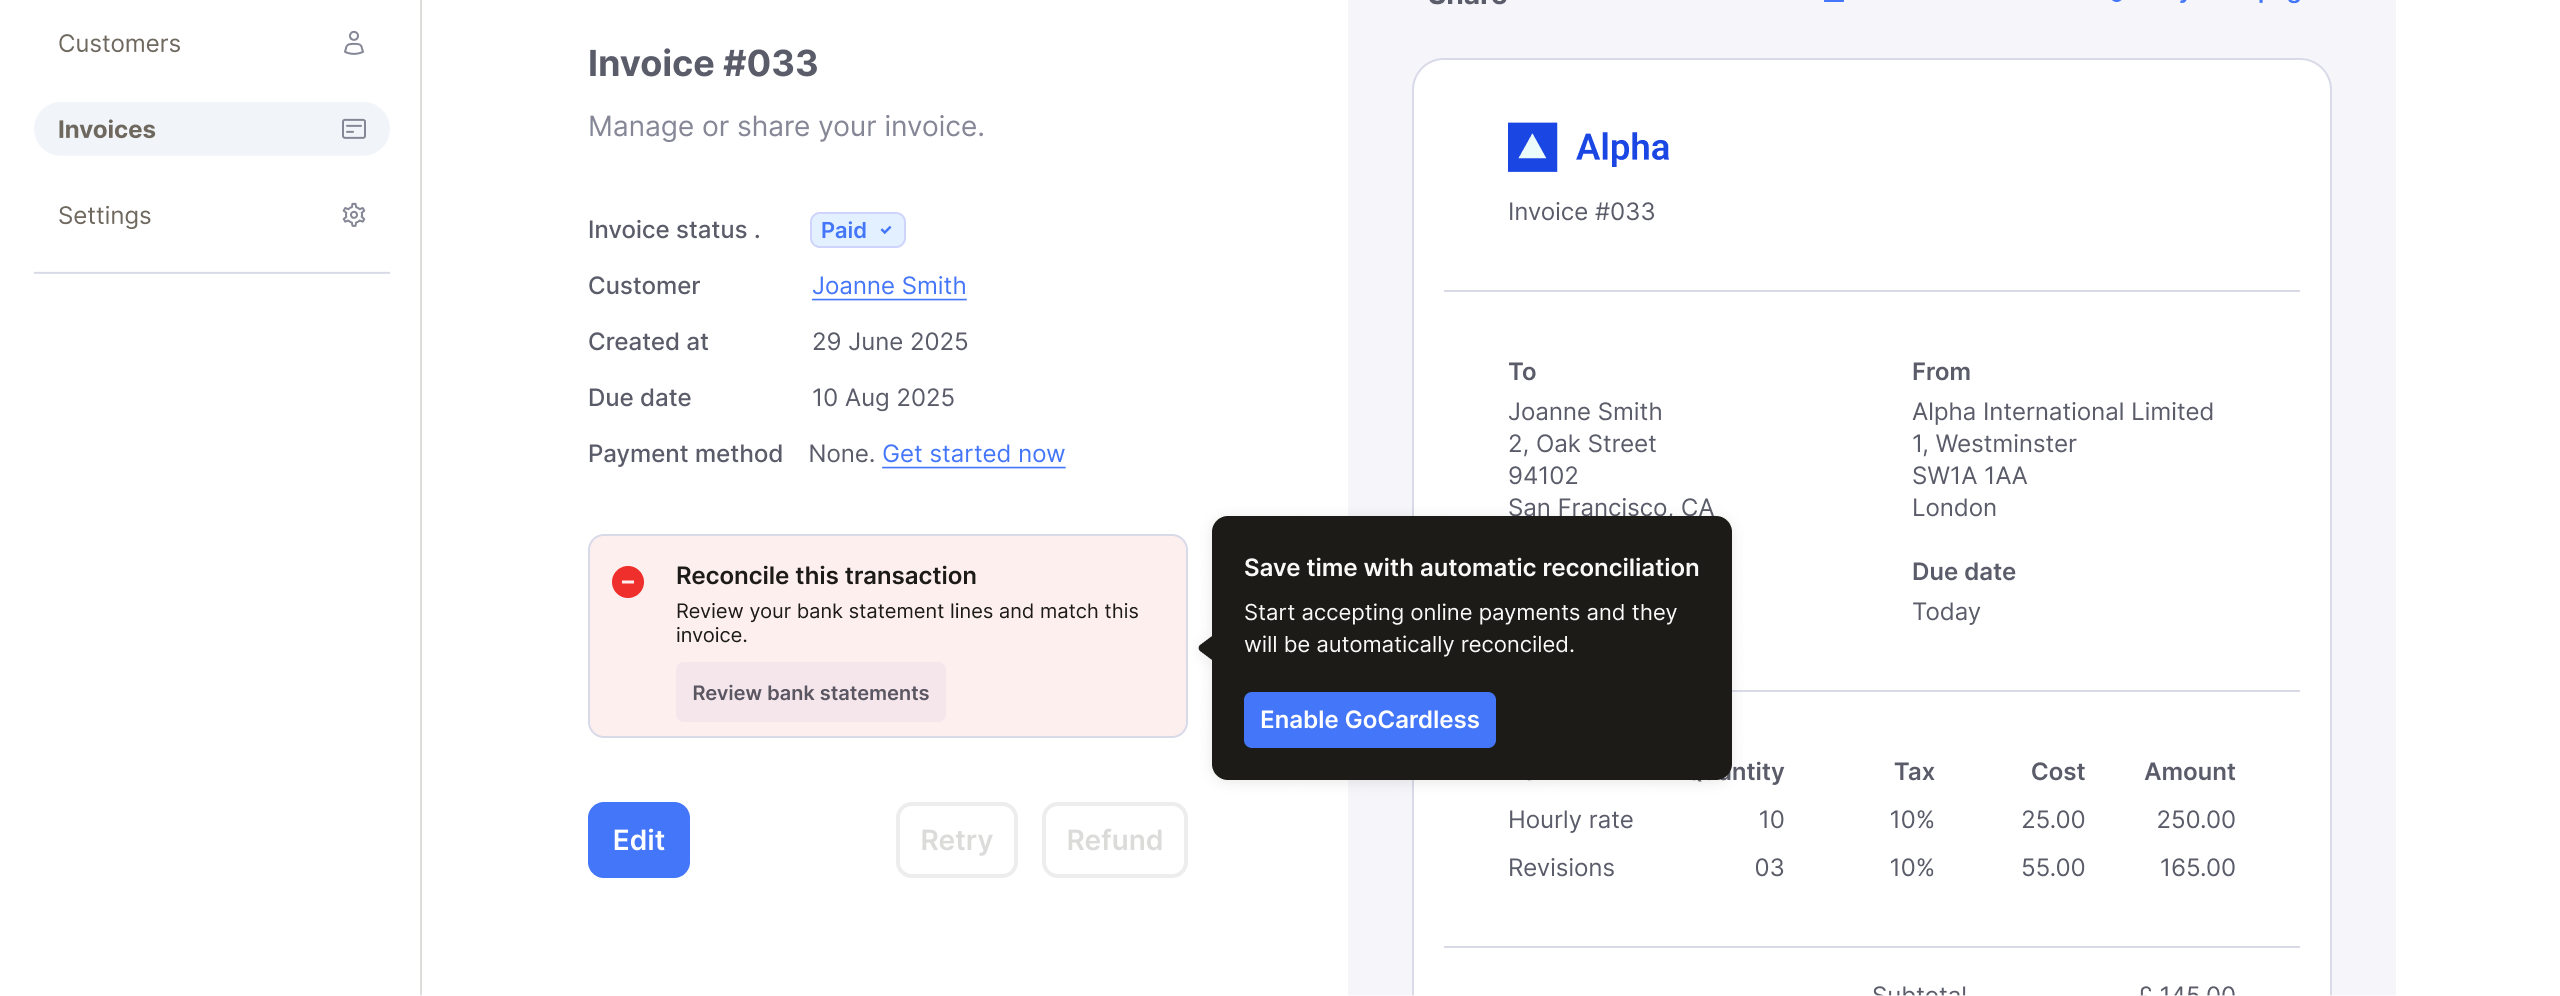Click the Edit invoice button

(x=638, y=840)
